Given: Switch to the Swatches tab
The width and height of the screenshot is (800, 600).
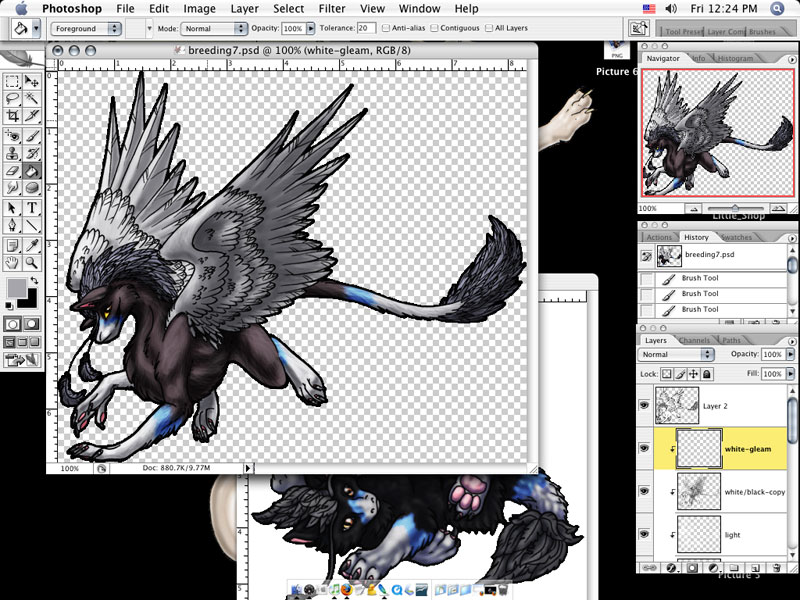Looking at the screenshot, I should click(736, 237).
